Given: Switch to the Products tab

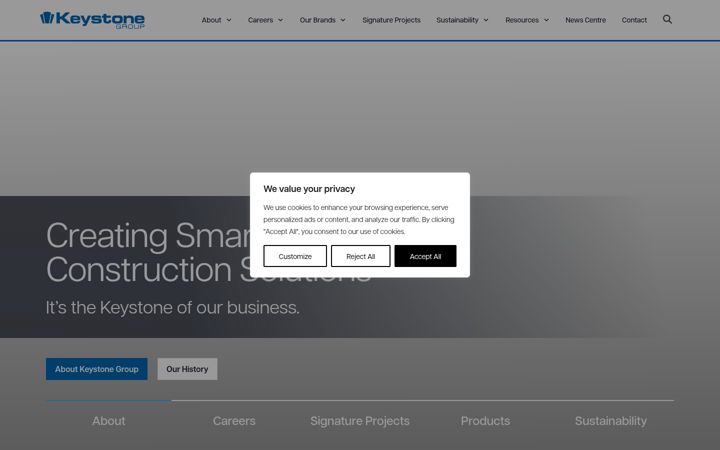Looking at the screenshot, I should point(485,421).
